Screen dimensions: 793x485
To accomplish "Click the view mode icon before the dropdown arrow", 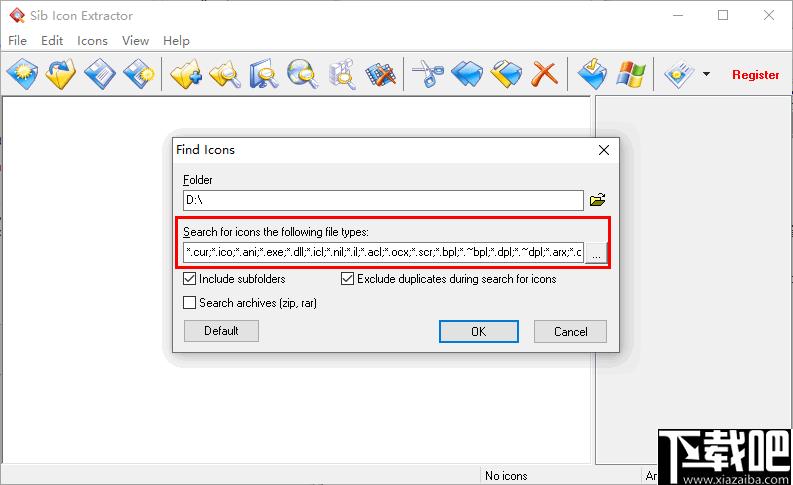I will pyautogui.click(x=678, y=74).
